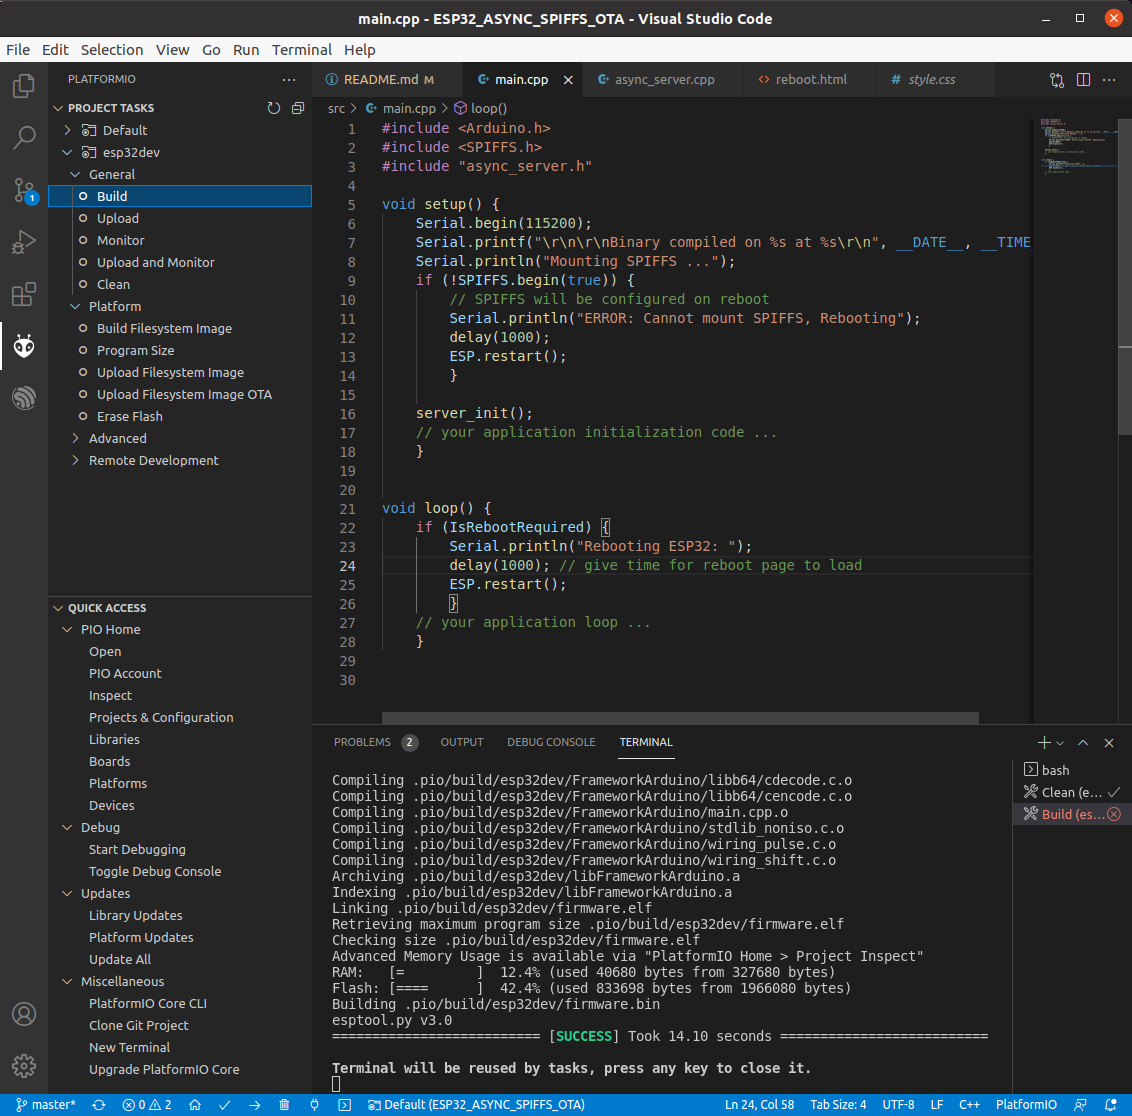This screenshot has width=1132, height=1116.
Task: Run the Upload and Monitor task
Action: pyautogui.click(x=180, y=262)
